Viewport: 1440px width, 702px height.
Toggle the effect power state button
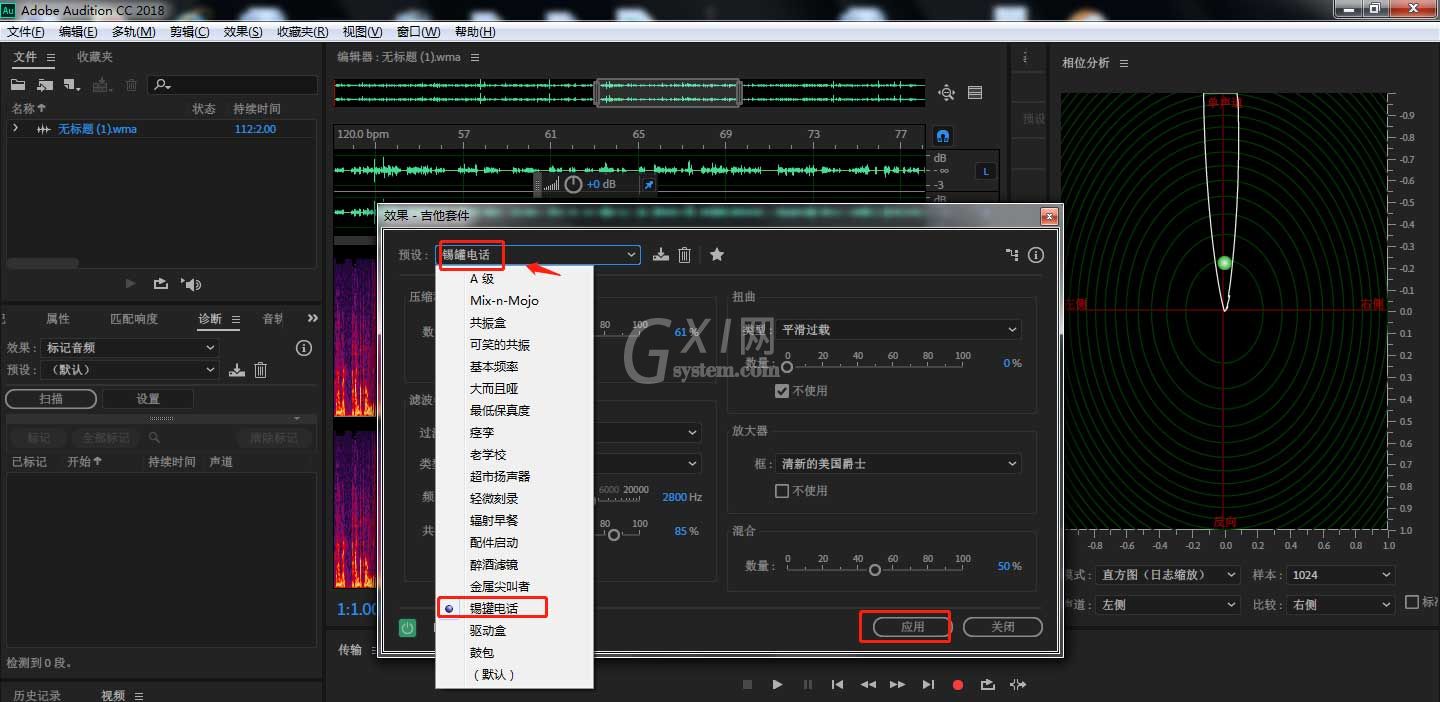pyautogui.click(x=408, y=628)
